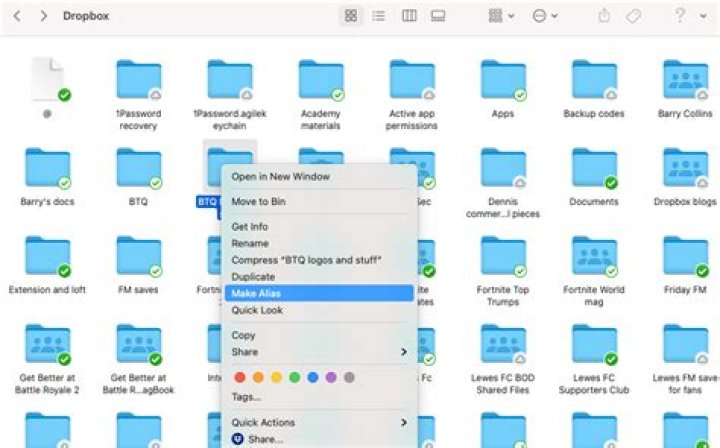Image resolution: width=720 pixels, height=448 pixels.
Task: Choose Move to Bin from context menu
Action: [319, 202]
